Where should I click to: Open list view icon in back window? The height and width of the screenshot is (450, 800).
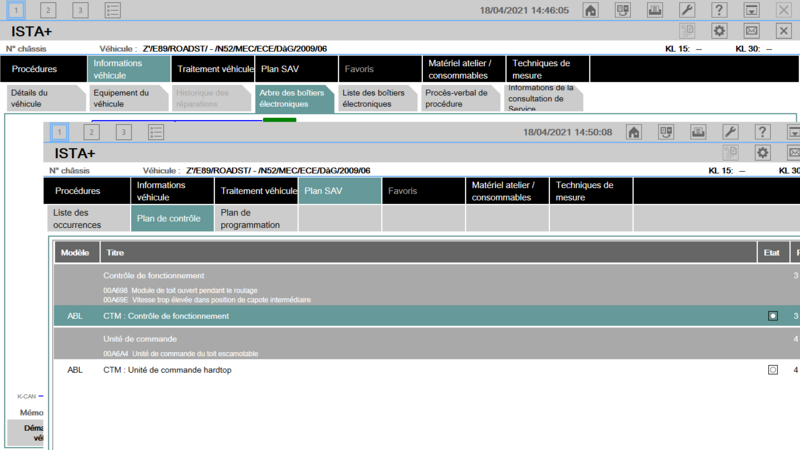[x=112, y=10]
